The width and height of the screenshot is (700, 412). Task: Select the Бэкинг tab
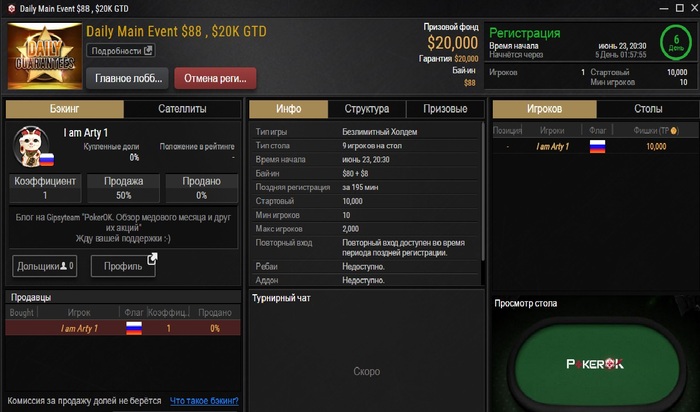tap(65, 108)
